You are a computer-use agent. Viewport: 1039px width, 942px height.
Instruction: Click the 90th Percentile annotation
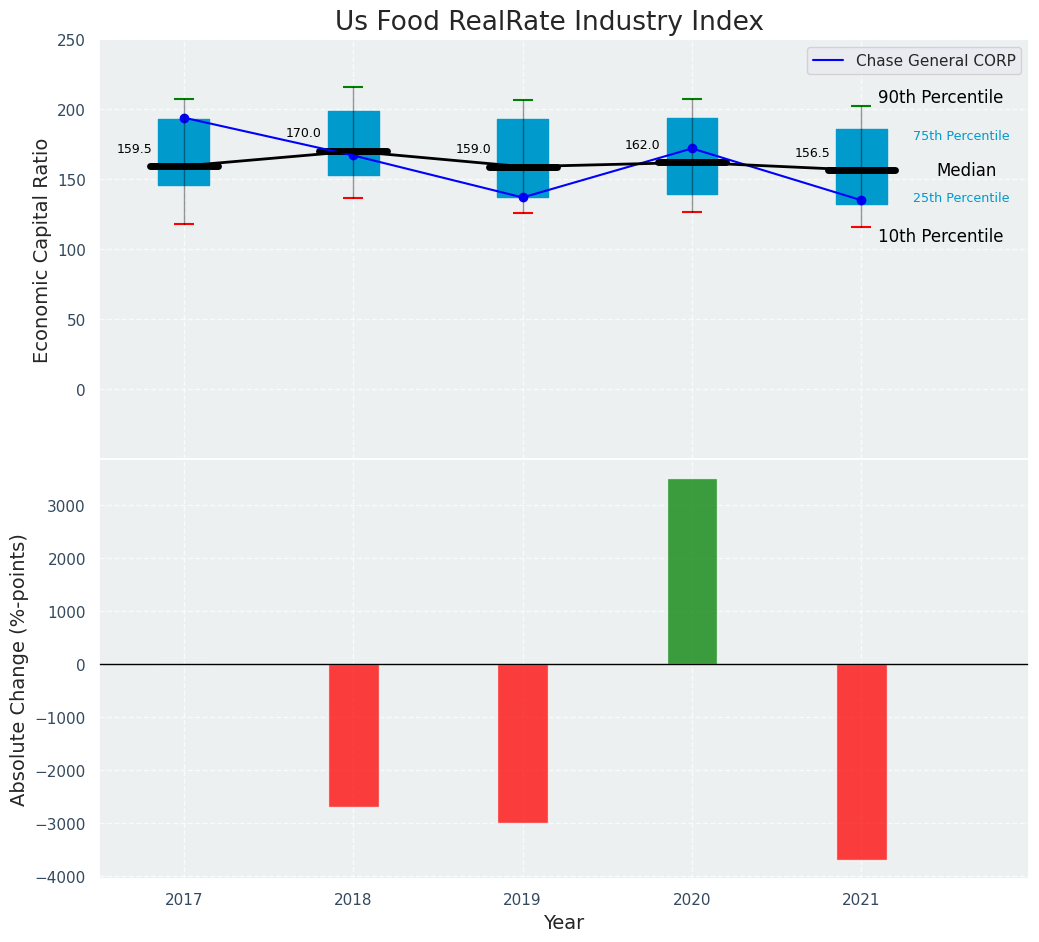(x=940, y=97)
